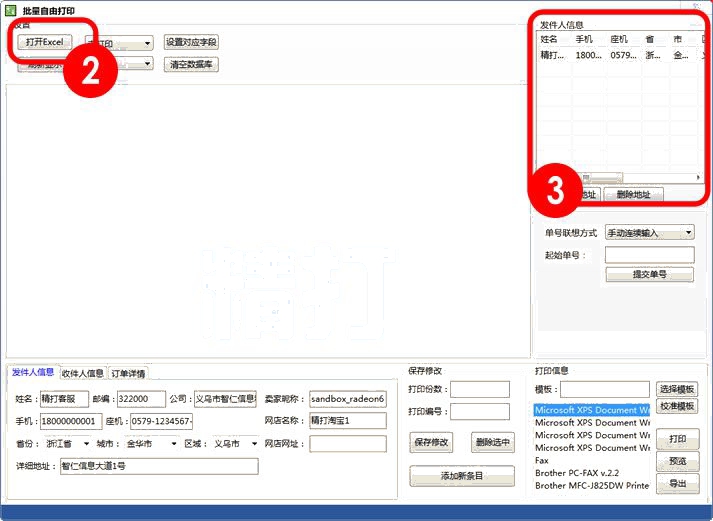The image size is (713, 521).
Task: Open the 区域 dropdown showing 义乌市
Action: click(236, 443)
